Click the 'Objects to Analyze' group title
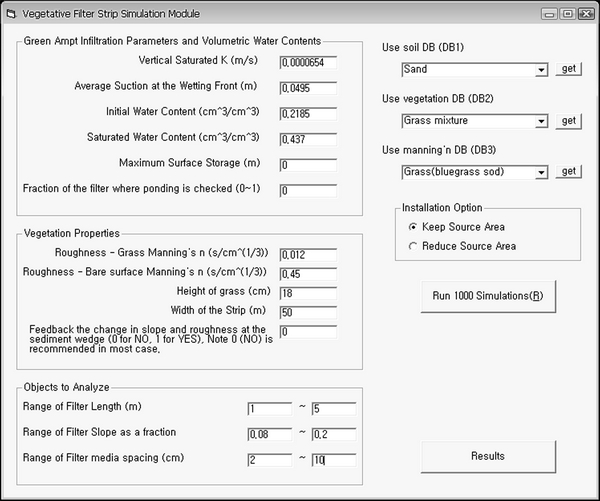600x501 pixels. pyautogui.click(x=66, y=387)
